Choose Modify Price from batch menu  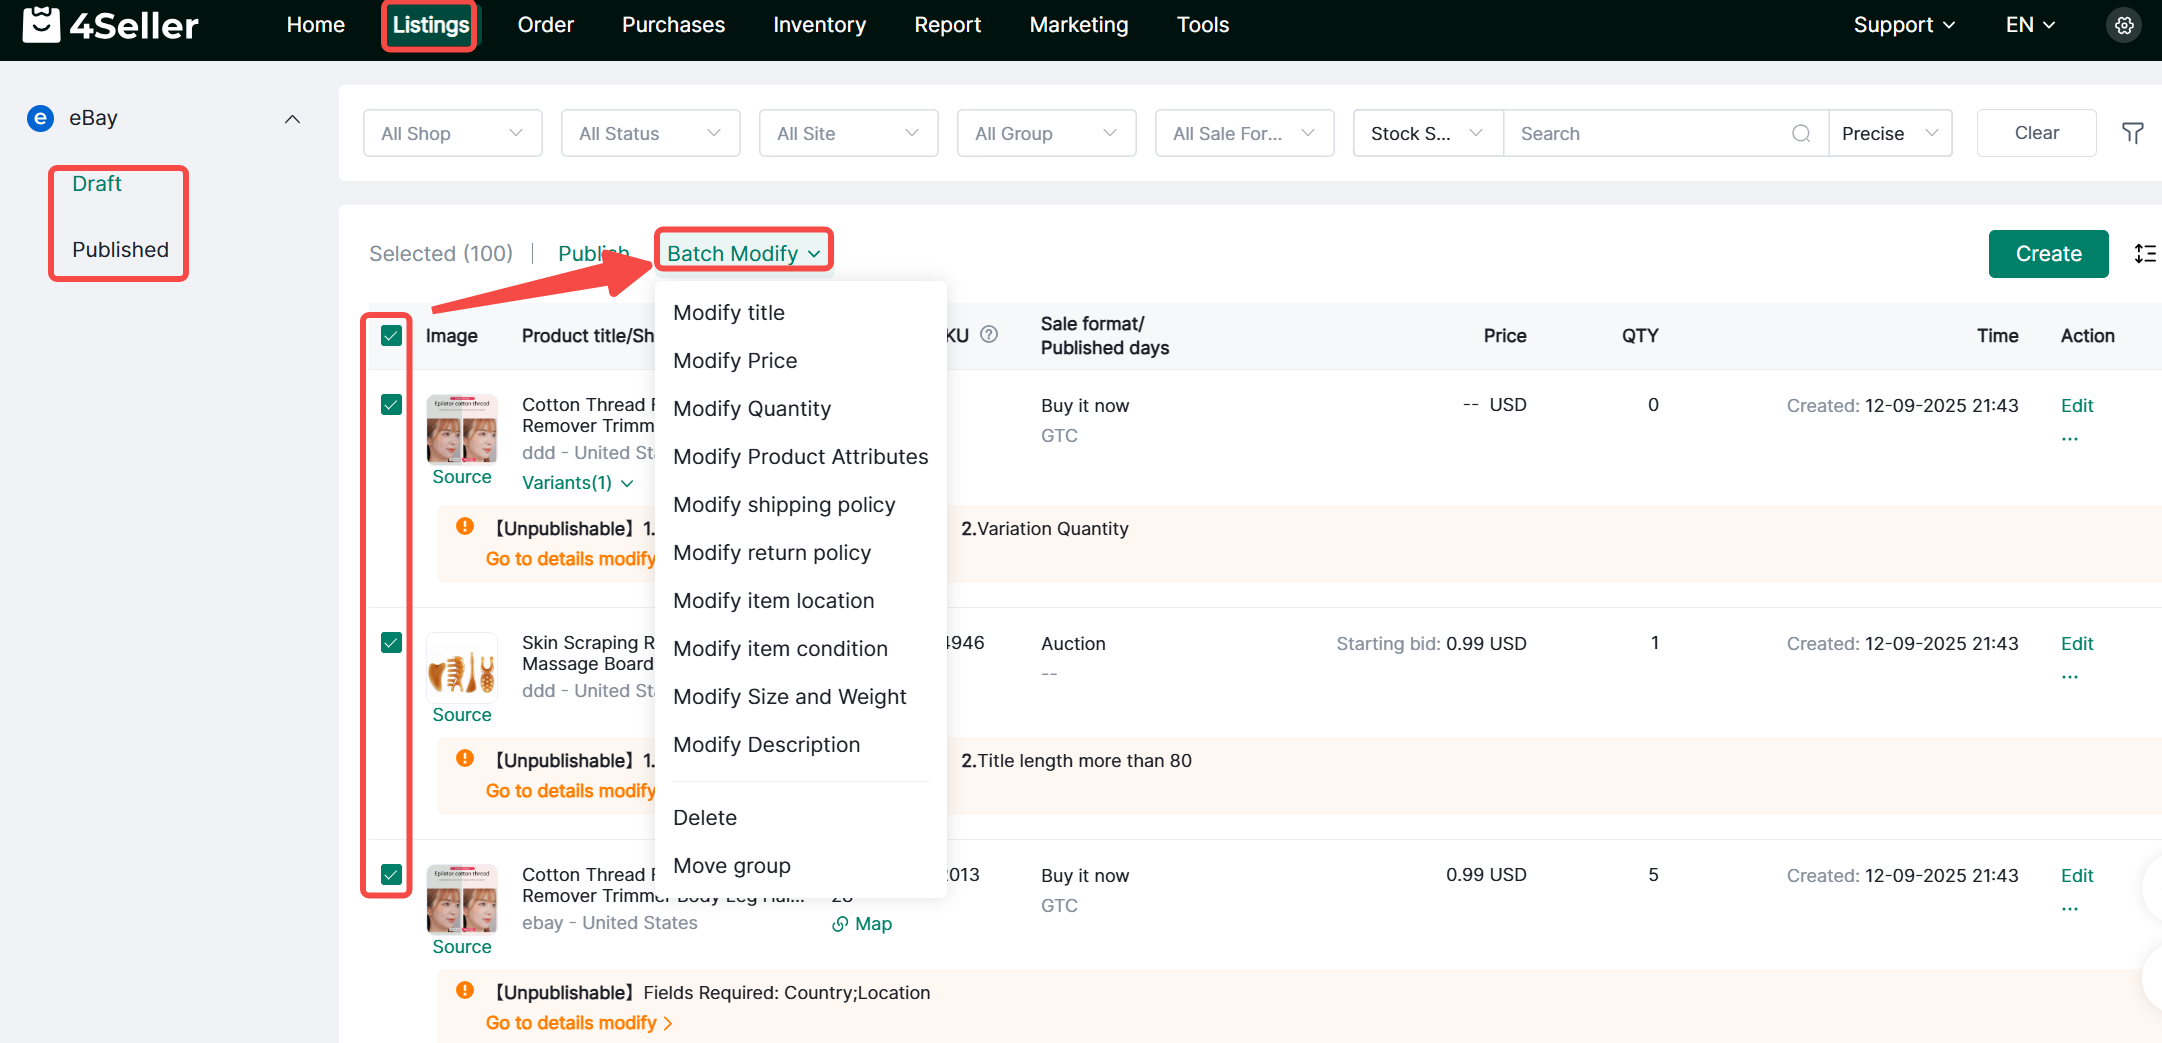pyautogui.click(x=735, y=361)
